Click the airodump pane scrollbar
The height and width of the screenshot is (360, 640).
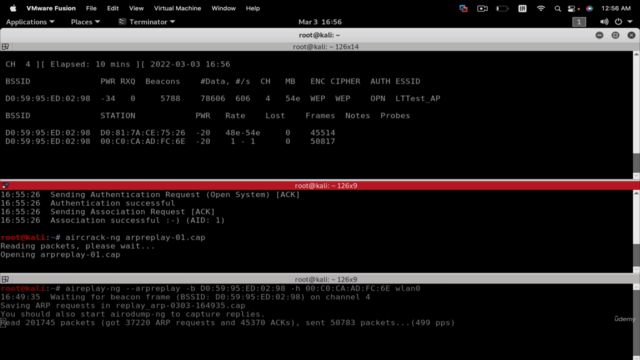pyautogui.click(x=636, y=115)
